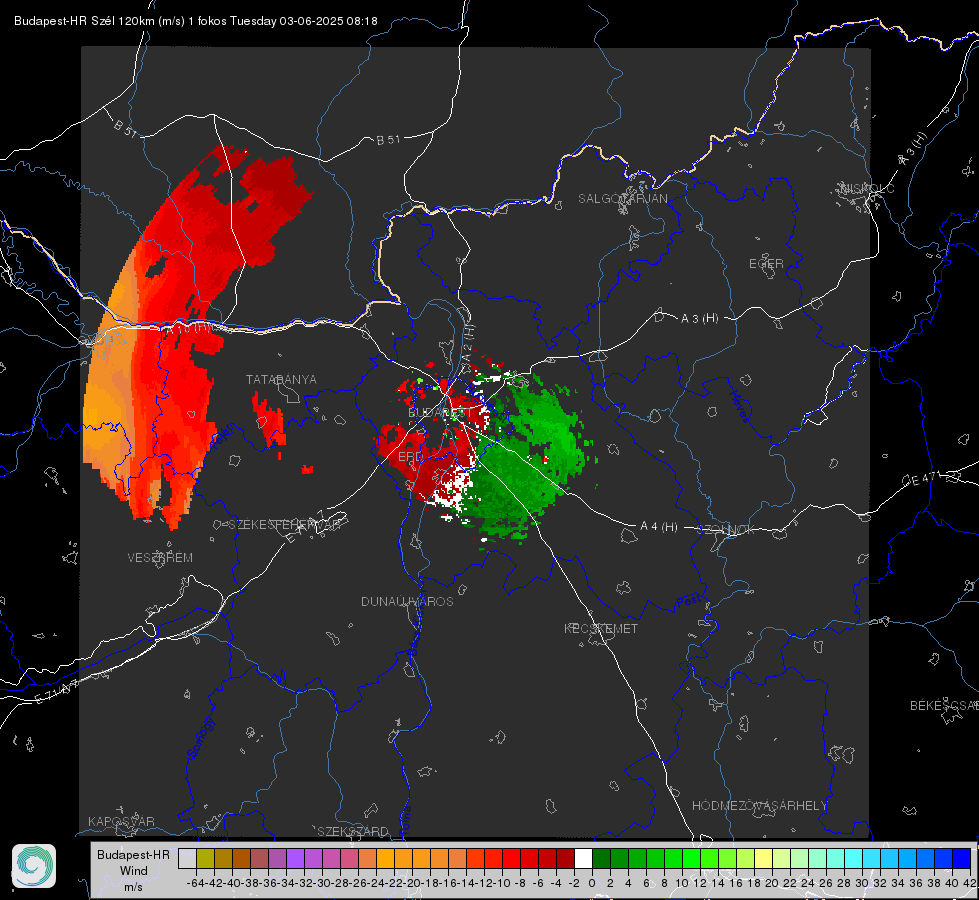Click the ÉRD town label
This screenshot has width=979, height=900.
coord(410,457)
